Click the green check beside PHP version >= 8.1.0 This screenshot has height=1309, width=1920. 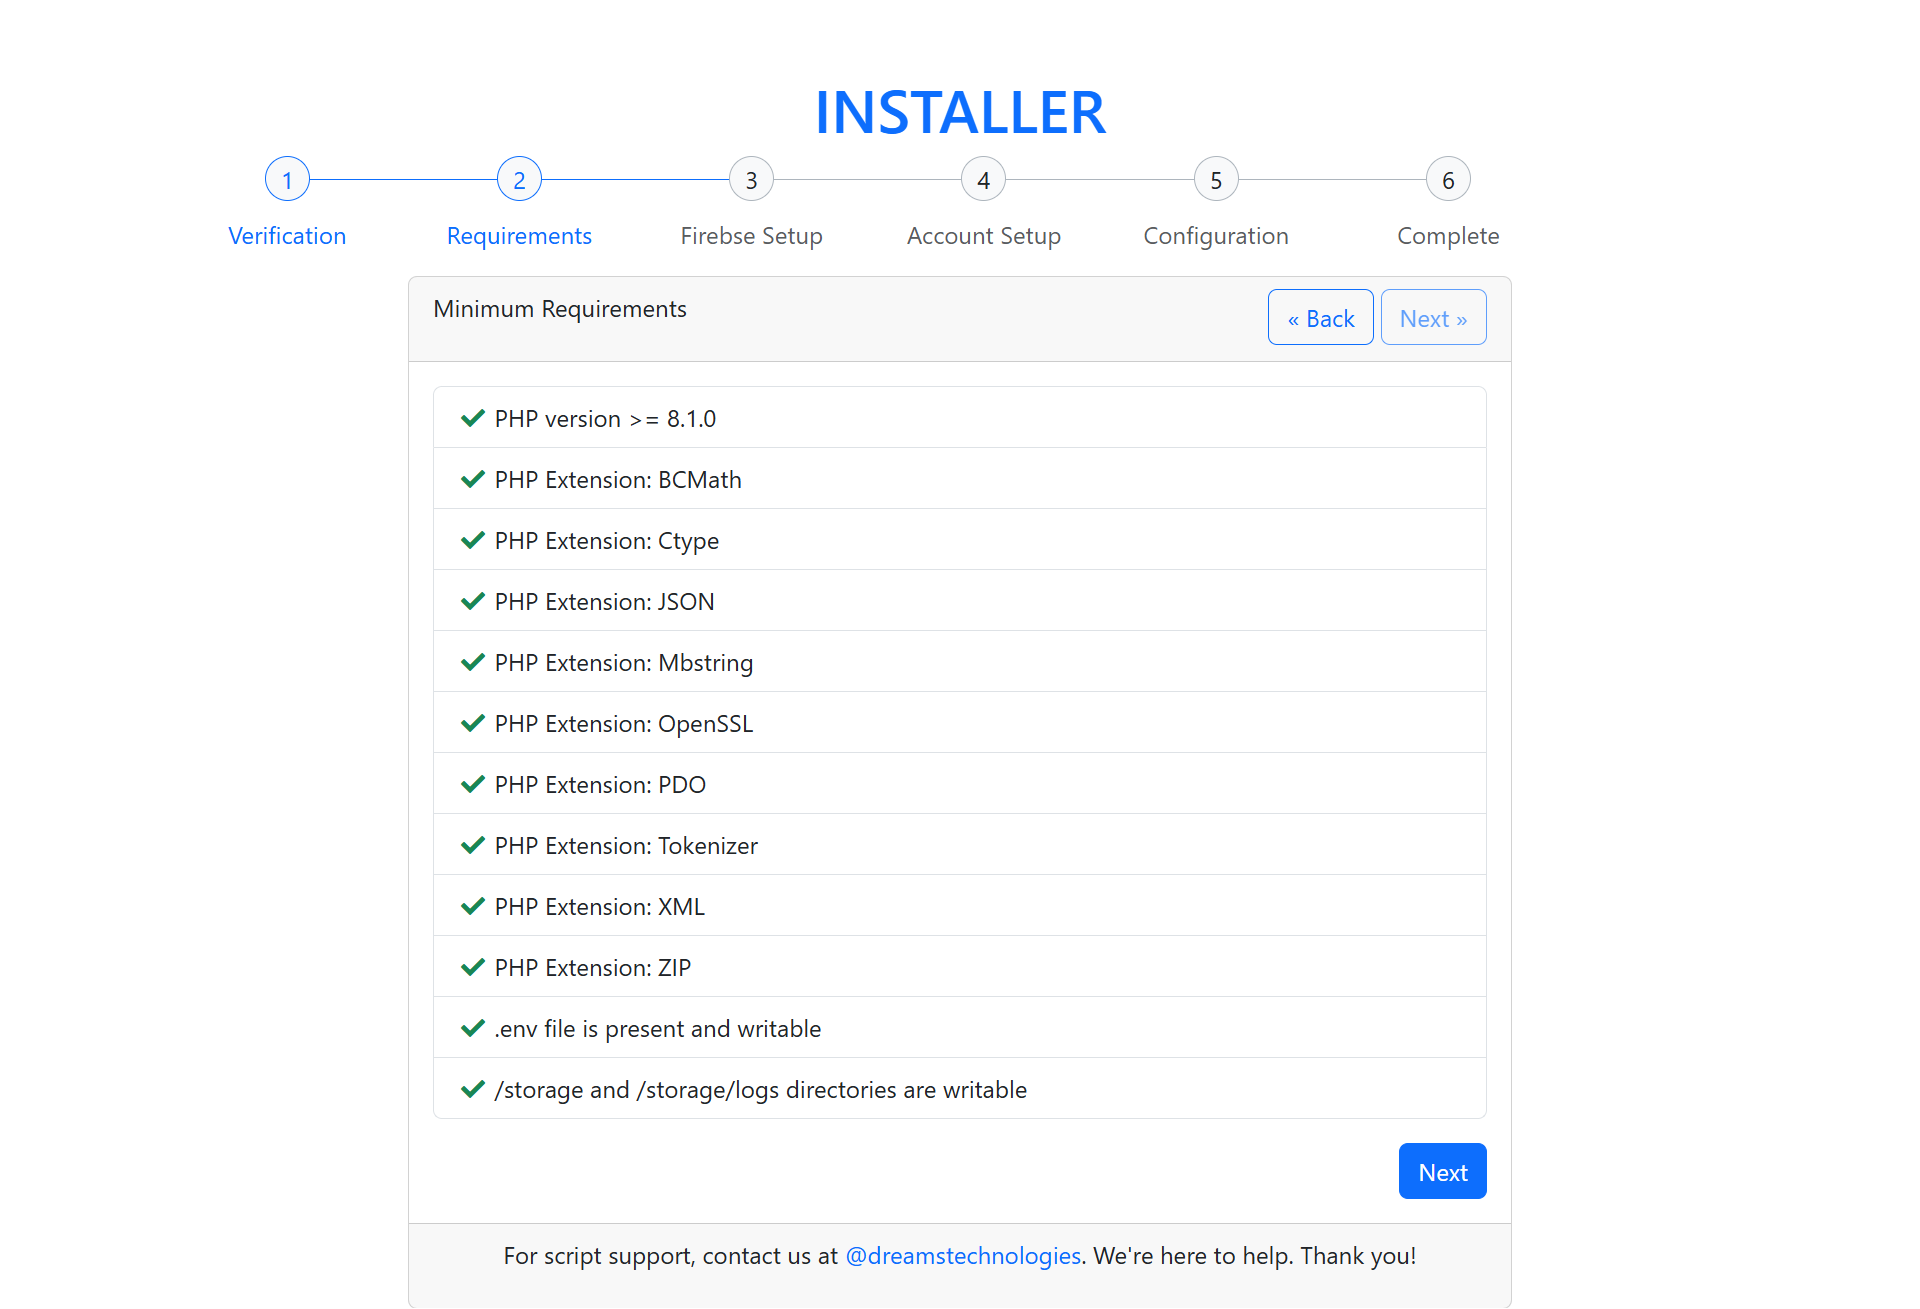click(x=473, y=418)
